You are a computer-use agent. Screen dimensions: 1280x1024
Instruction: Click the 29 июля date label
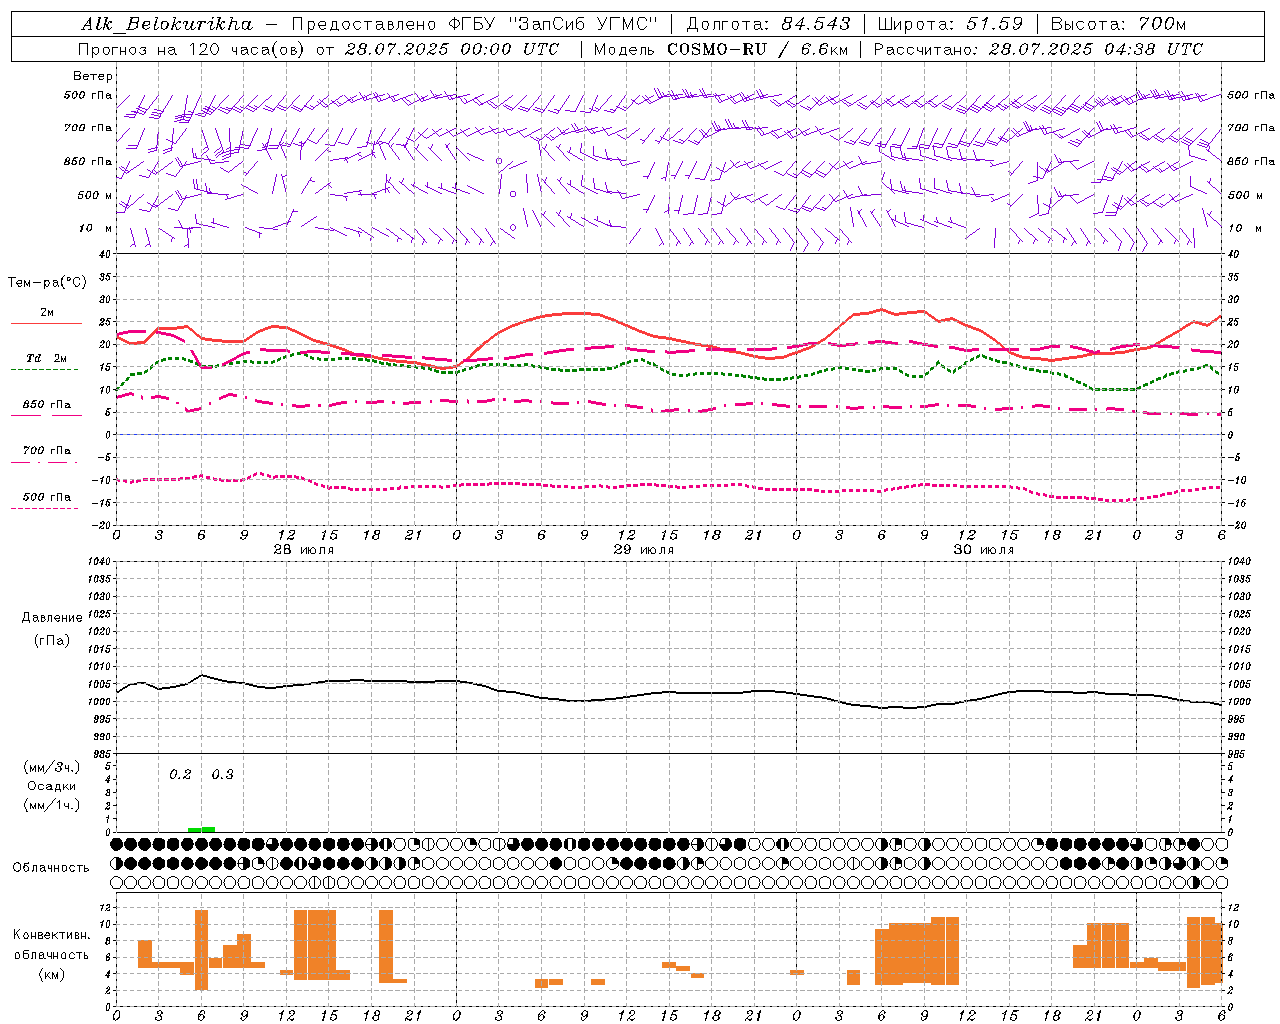(644, 550)
